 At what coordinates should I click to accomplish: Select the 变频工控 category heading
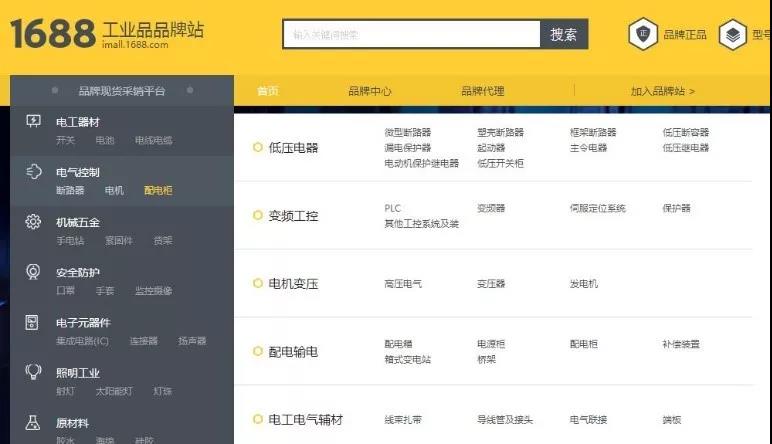point(293,215)
